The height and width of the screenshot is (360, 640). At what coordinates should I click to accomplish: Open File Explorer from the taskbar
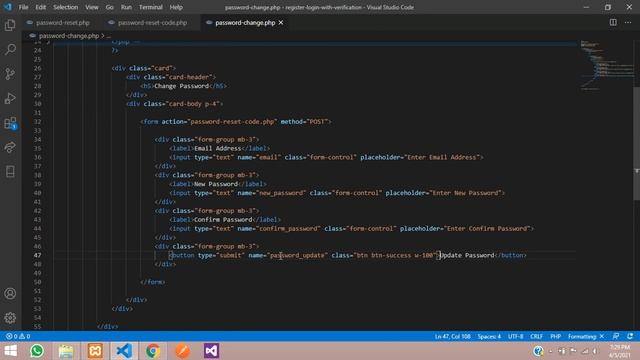(66, 351)
